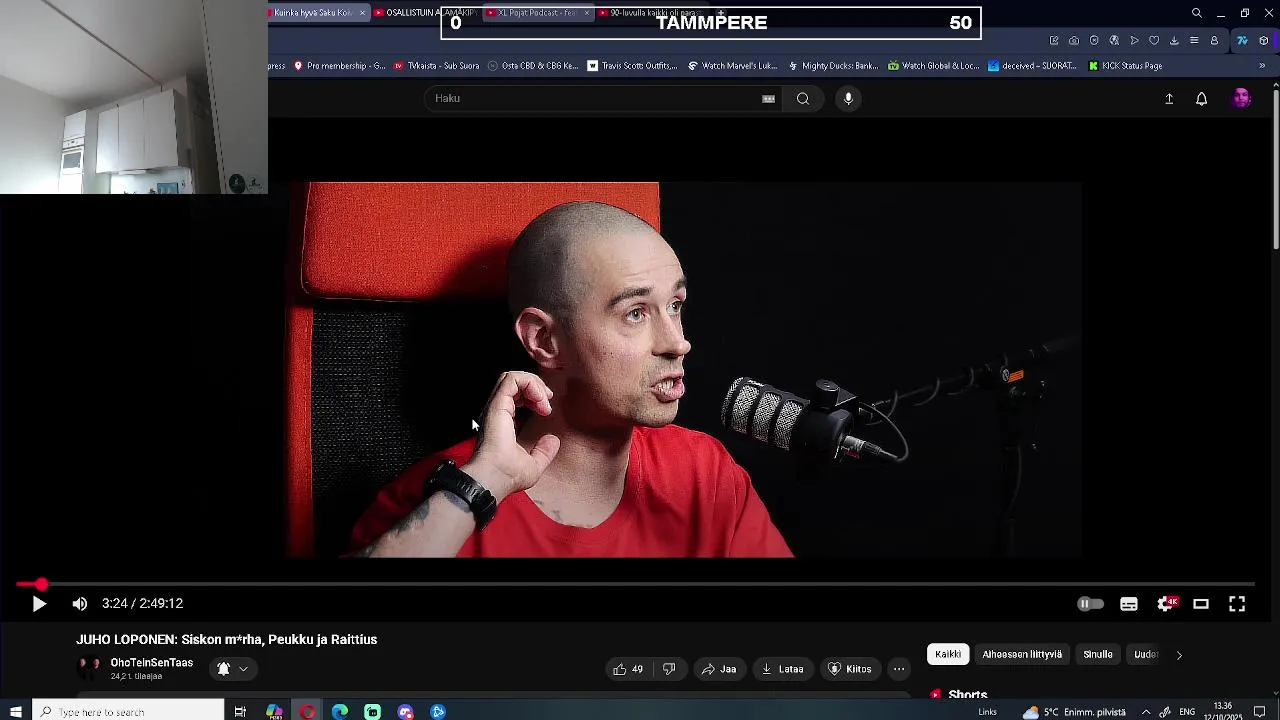
Task: Mute the video volume speaker icon
Action: (x=80, y=604)
